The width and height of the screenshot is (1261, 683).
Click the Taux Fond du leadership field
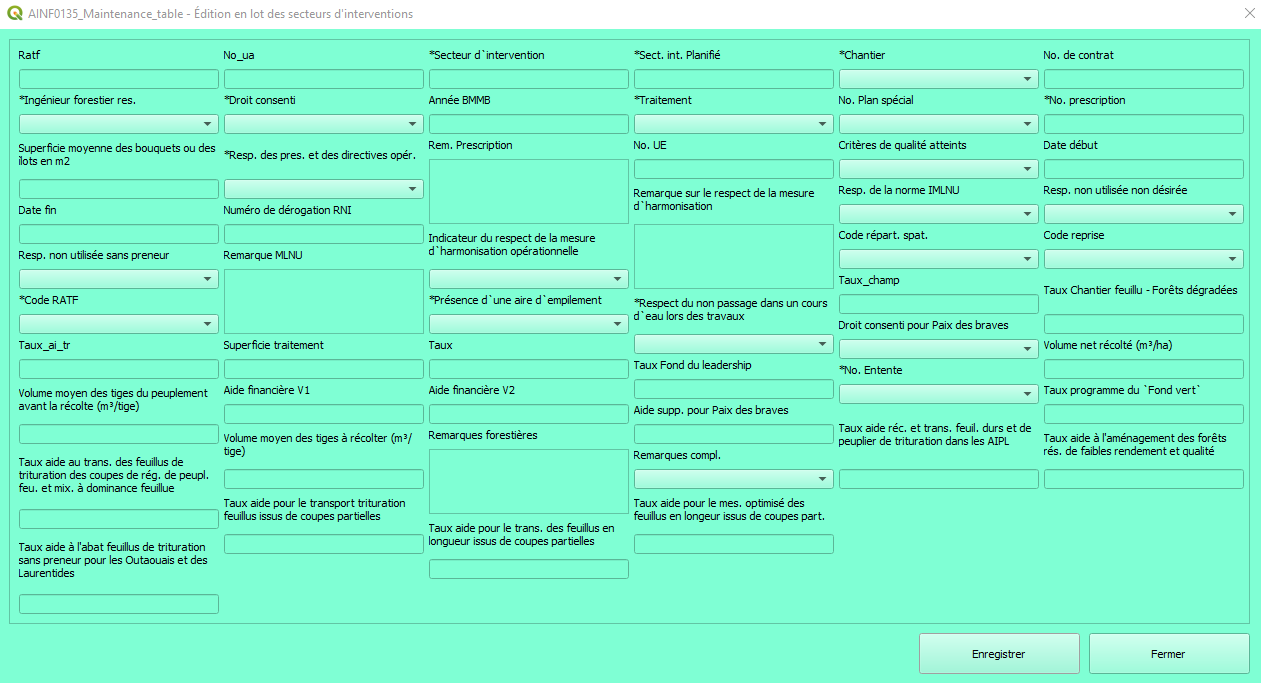point(734,389)
